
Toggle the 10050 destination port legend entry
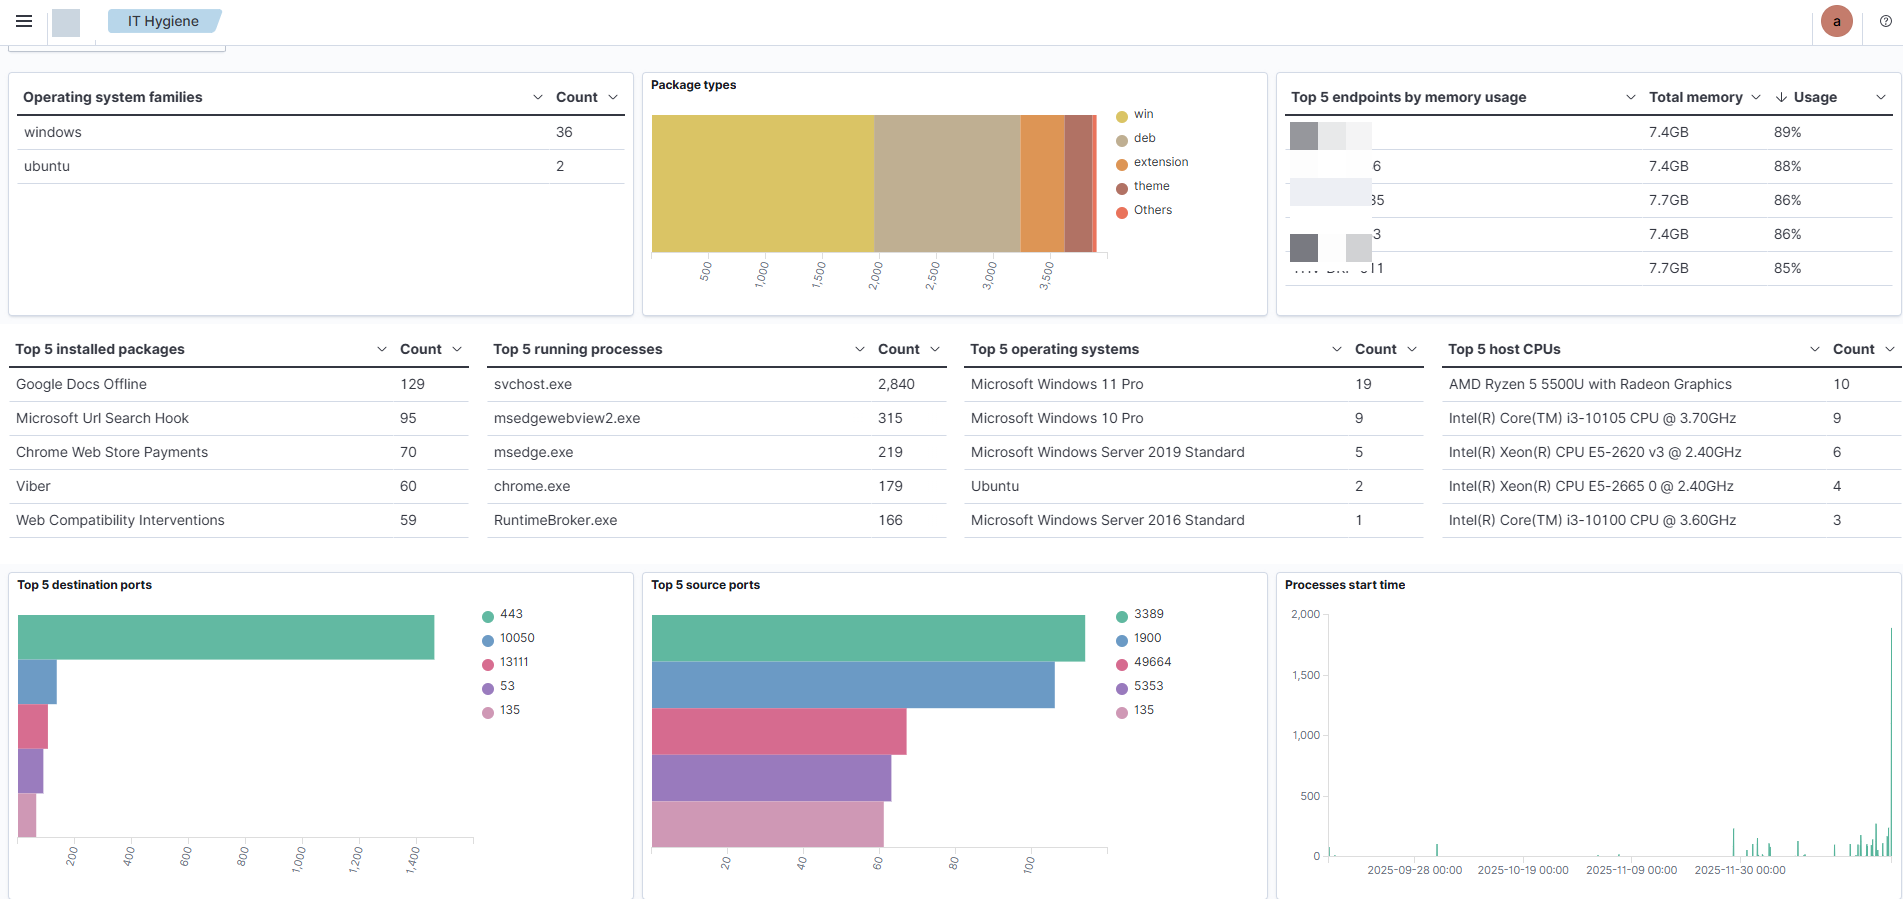coord(516,638)
